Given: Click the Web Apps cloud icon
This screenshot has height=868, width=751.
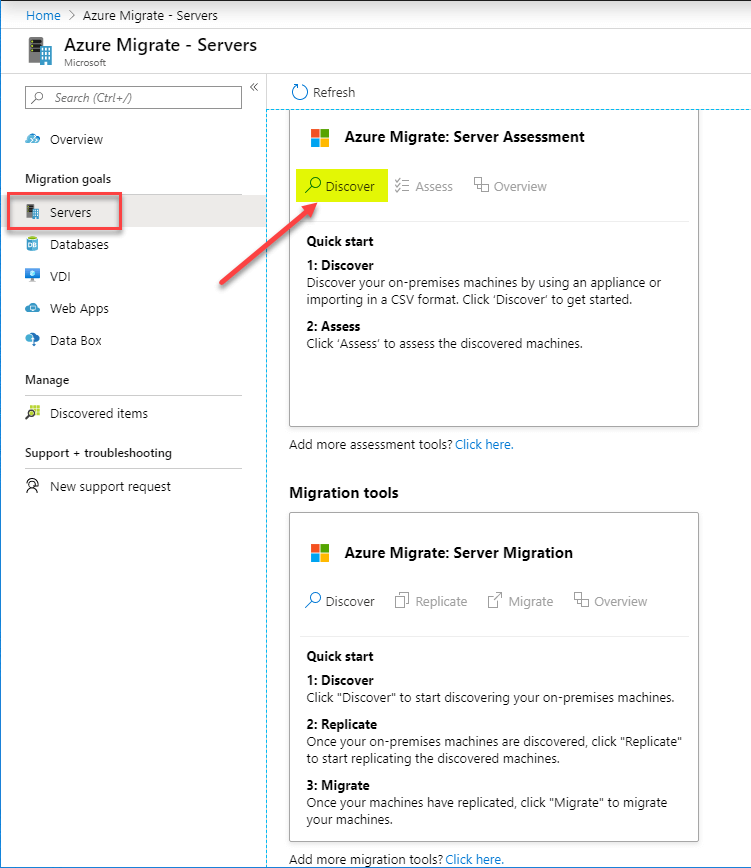Looking at the screenshot, I should [33, 308].
